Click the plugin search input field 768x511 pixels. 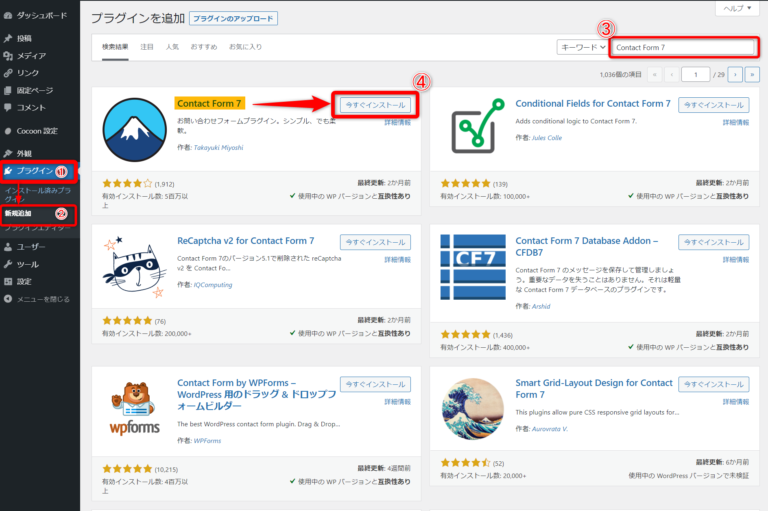[x=683, y=48]
